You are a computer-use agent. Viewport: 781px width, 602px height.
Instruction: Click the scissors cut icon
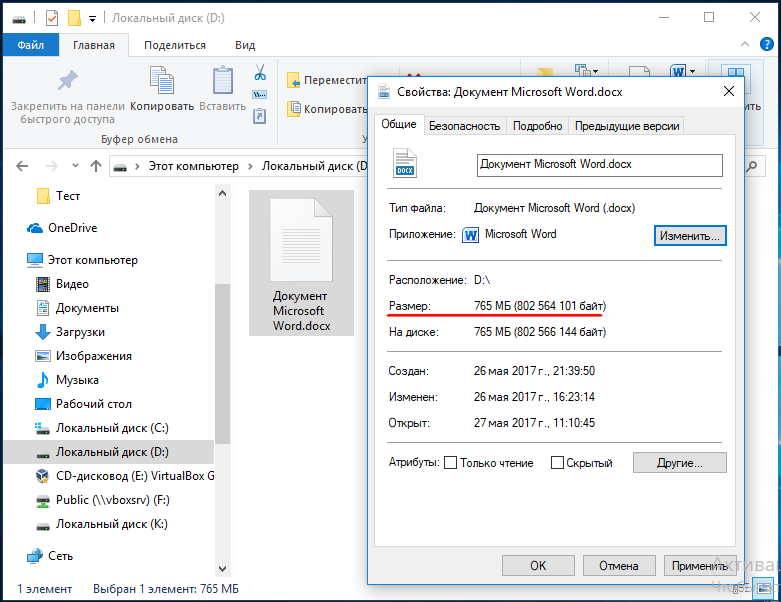coord(260,72)
